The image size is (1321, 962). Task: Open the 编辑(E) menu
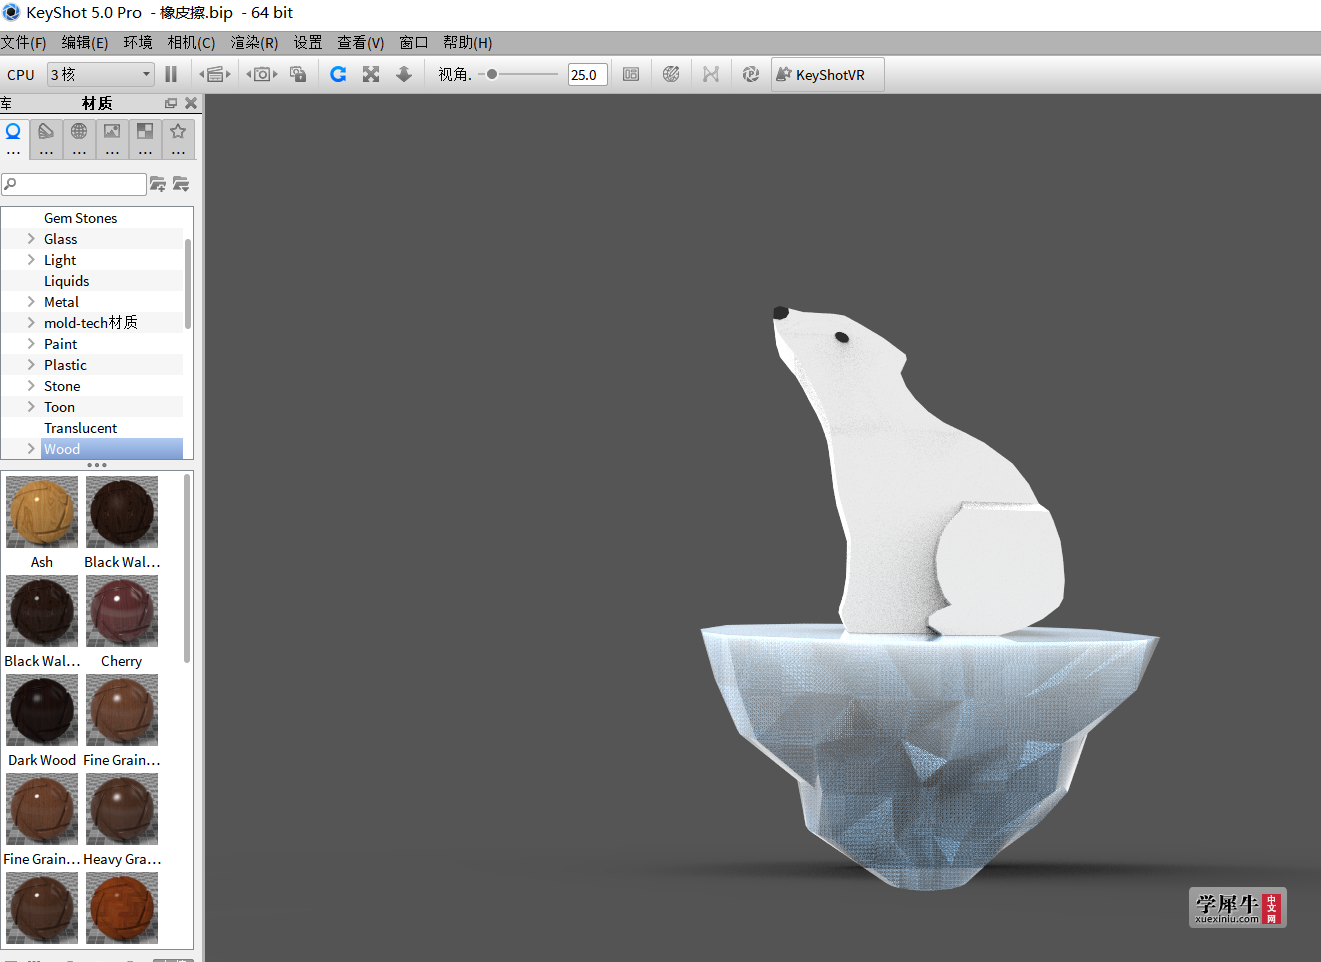[x=85, y=42]
